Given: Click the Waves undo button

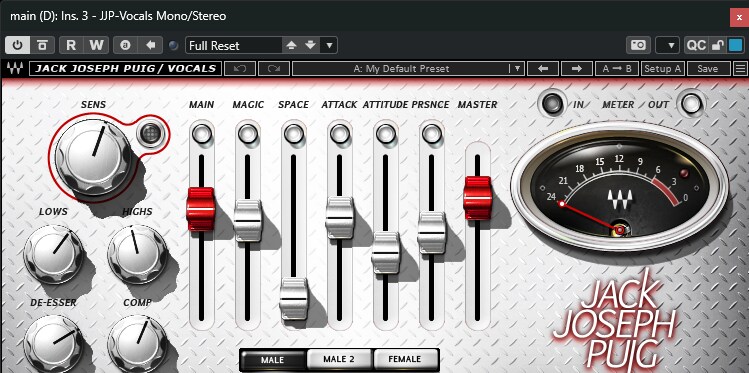Looking at the screenshot, I should point(240,69).
